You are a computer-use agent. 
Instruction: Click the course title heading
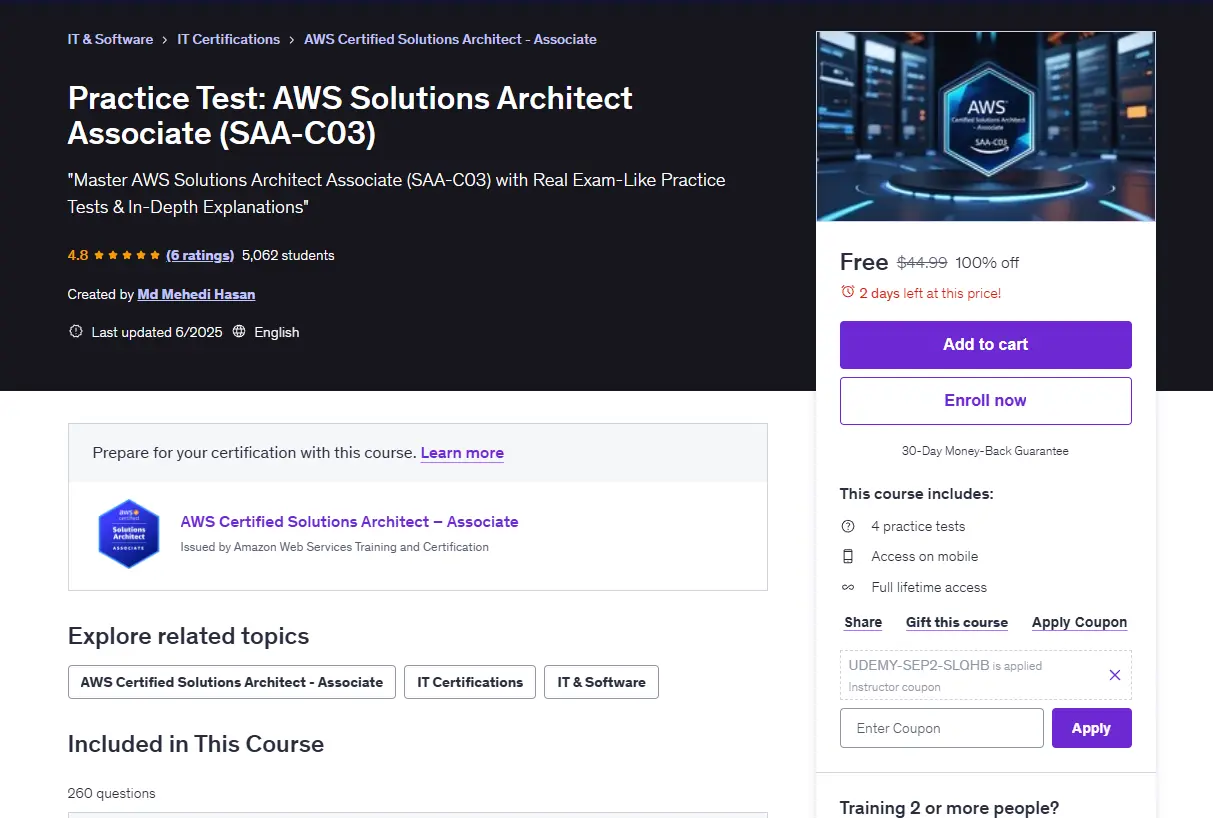pos(350,115)
